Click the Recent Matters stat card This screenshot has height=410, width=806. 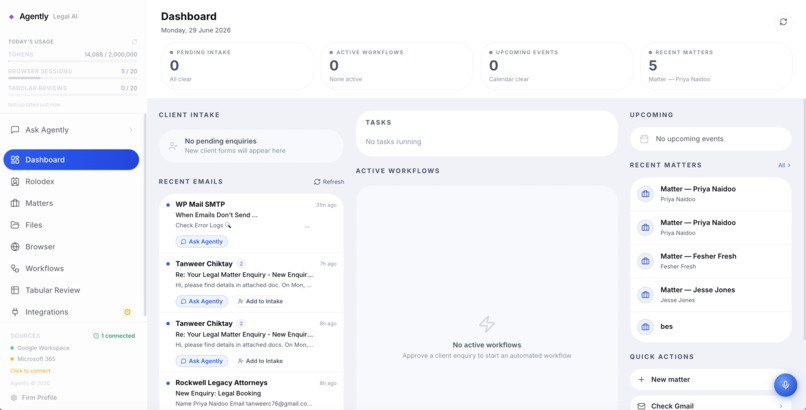click(716, 66)
